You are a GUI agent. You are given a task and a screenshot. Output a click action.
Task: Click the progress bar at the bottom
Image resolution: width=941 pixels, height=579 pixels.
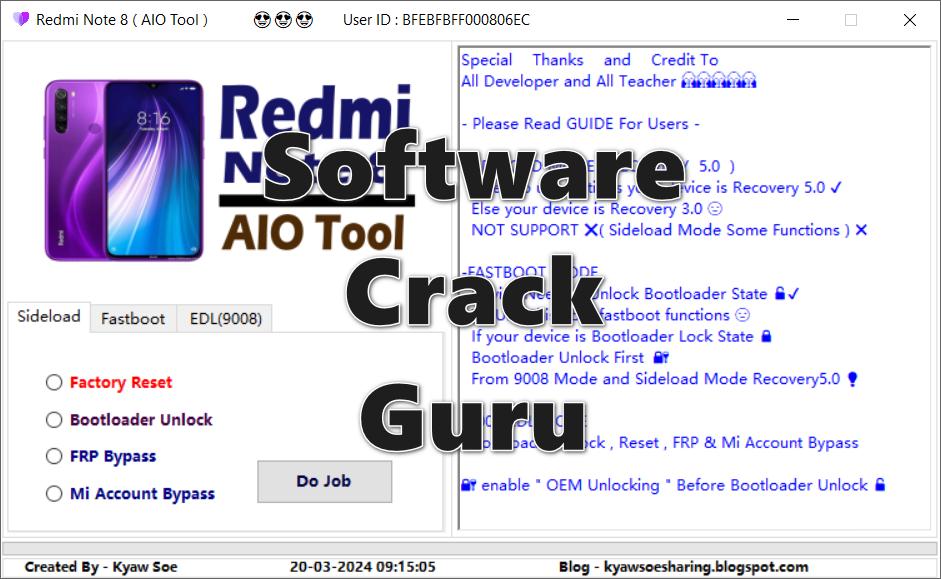pyautogui.click(x=470, y=549)
